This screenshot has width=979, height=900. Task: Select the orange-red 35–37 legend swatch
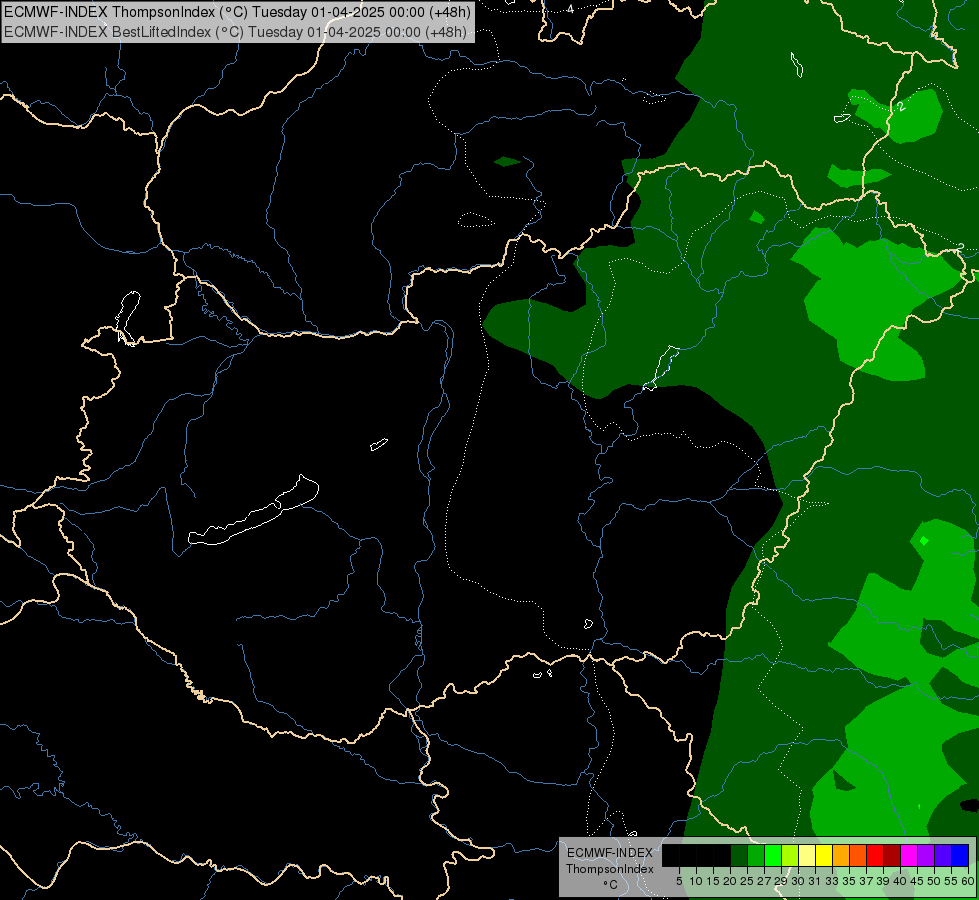(x=858, y=855)
